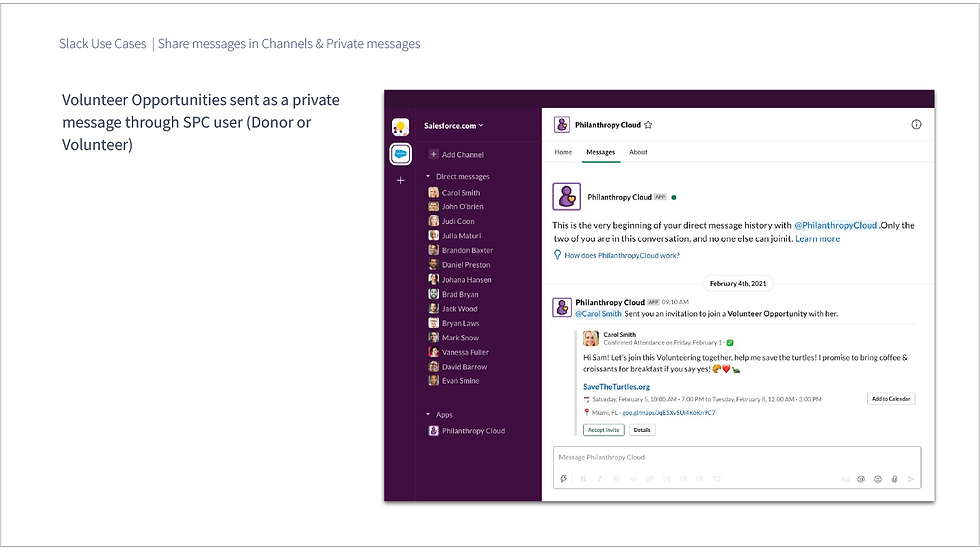Switch to the Home tab
The width and height of the screenshot is (980, 550).
[x=563, y=152]
